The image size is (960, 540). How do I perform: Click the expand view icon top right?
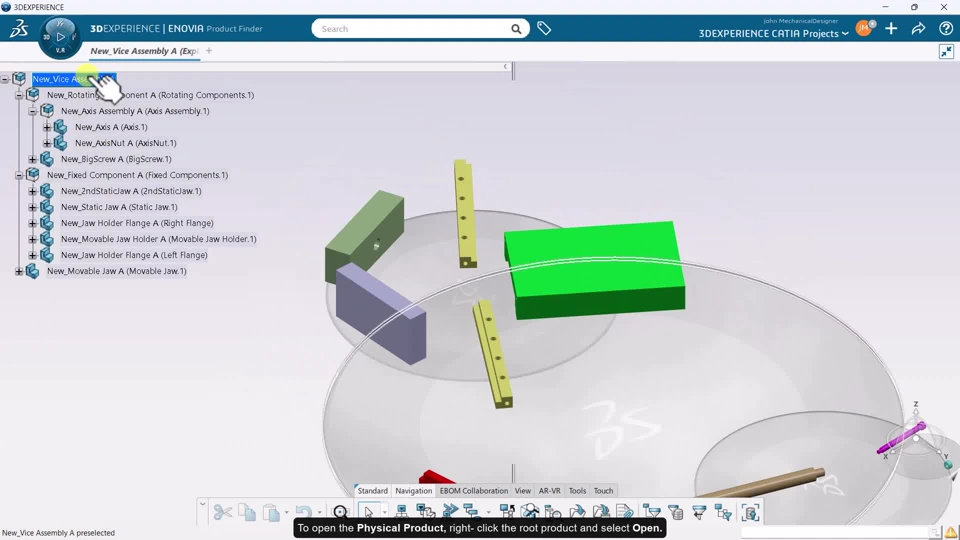tap(947, 51)
